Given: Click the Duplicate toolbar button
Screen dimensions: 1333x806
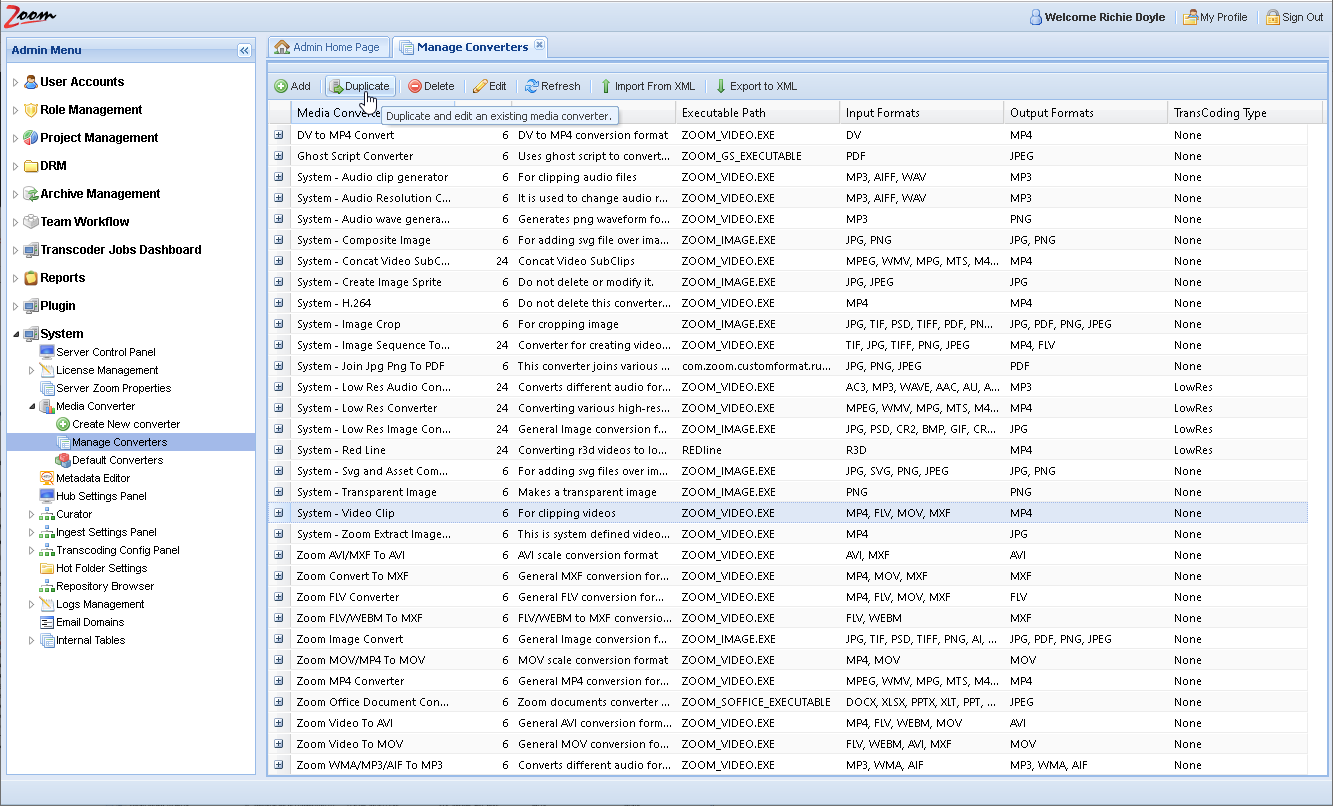Looking at the screenshot, I should pyautogui.click(x=360, y=86).
